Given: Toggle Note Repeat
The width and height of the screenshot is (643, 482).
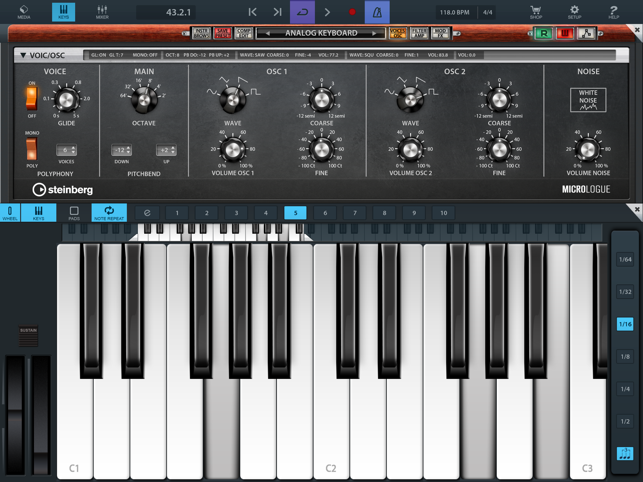Looking at the screenshot, I should tap(109, 213).
